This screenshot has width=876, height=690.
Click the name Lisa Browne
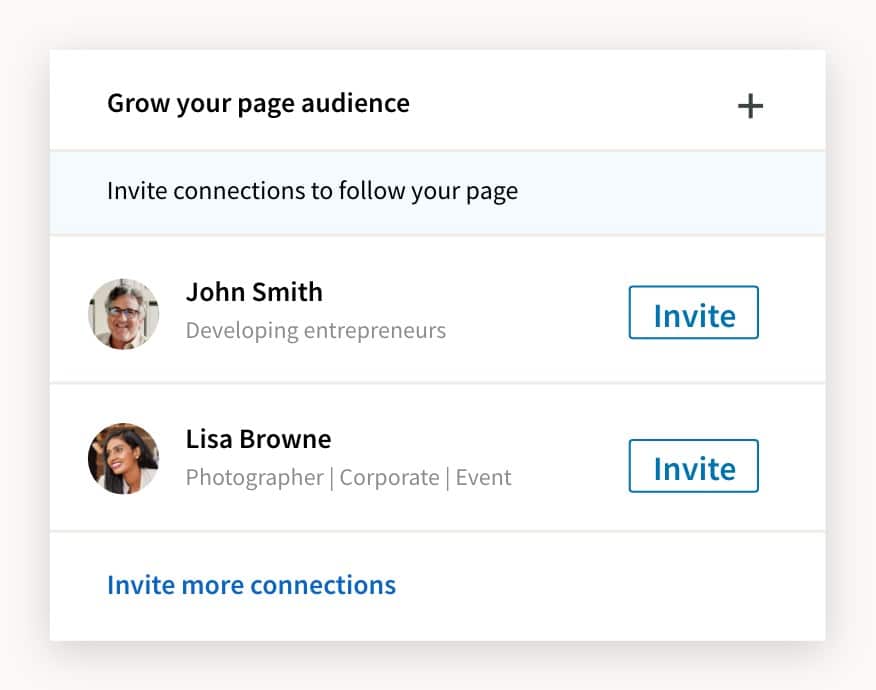point(258,439)
